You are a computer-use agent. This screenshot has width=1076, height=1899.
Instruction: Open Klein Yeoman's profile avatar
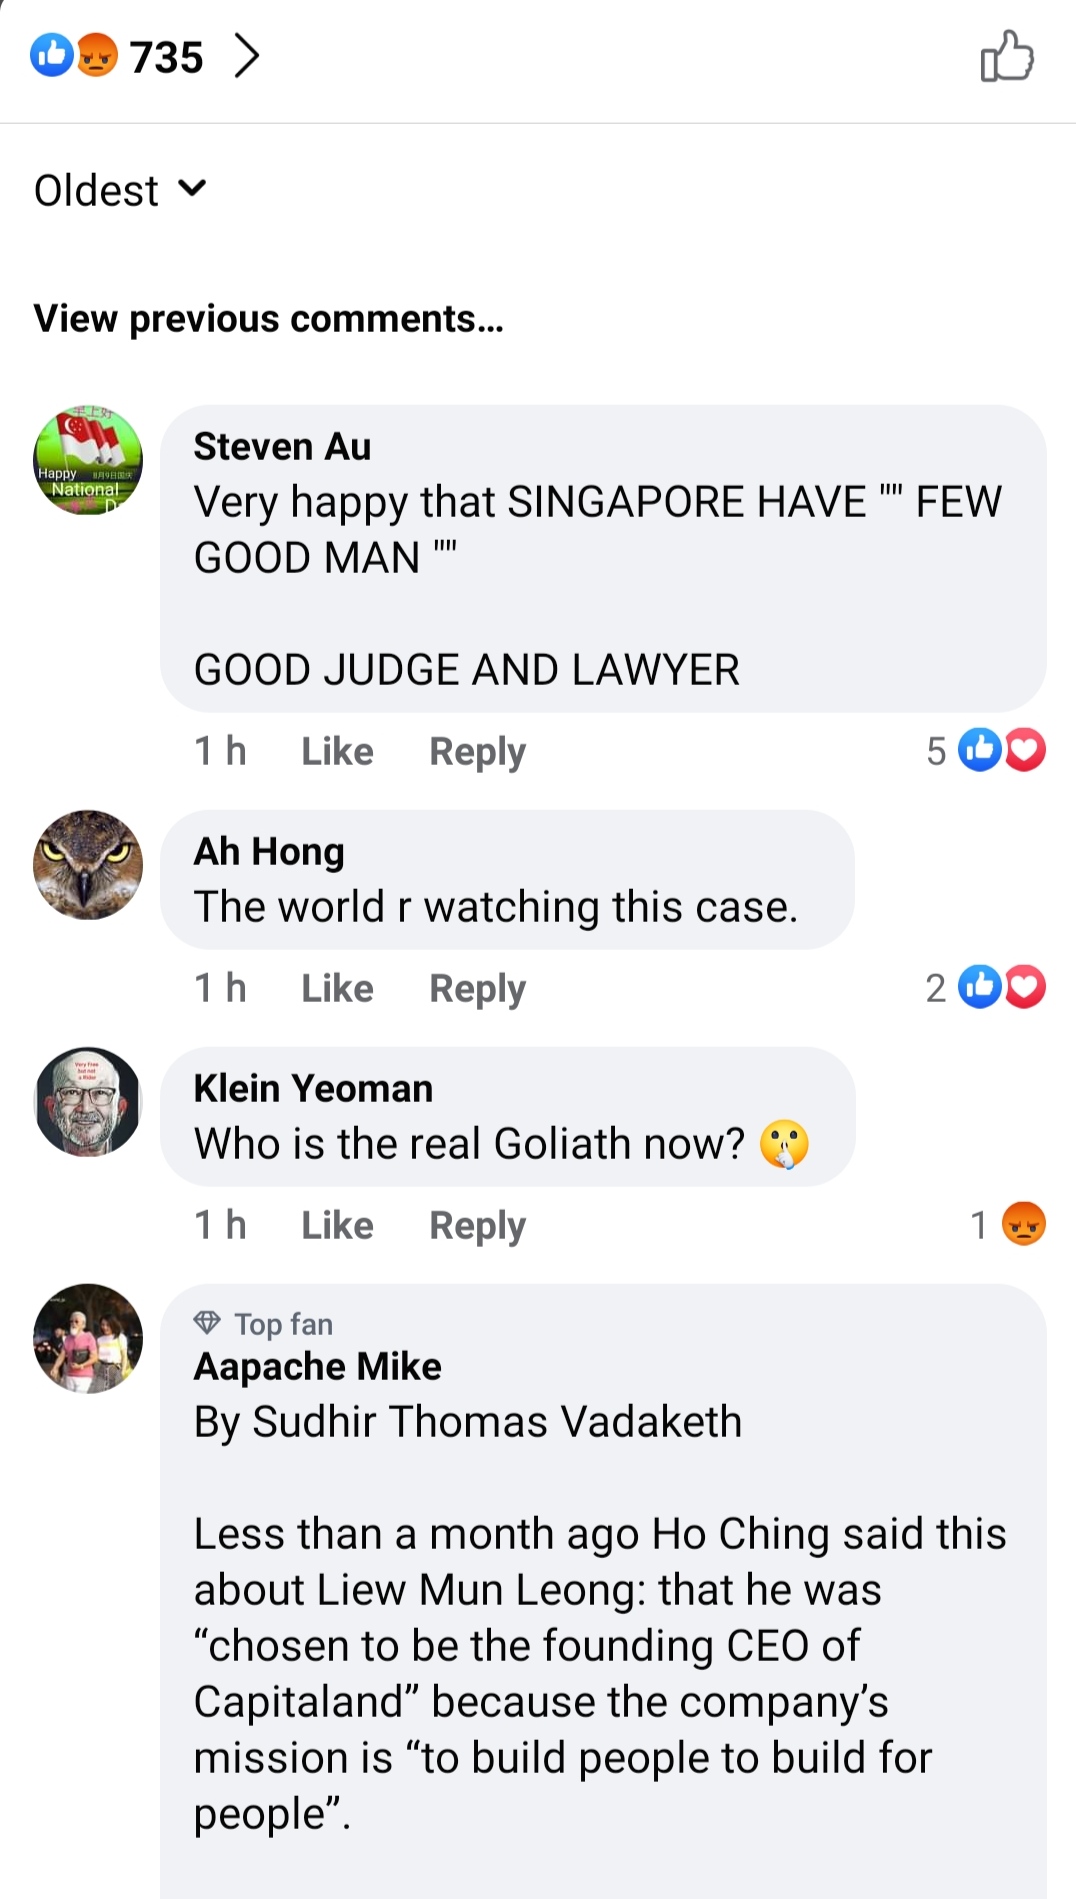(x=88, y=1102)
